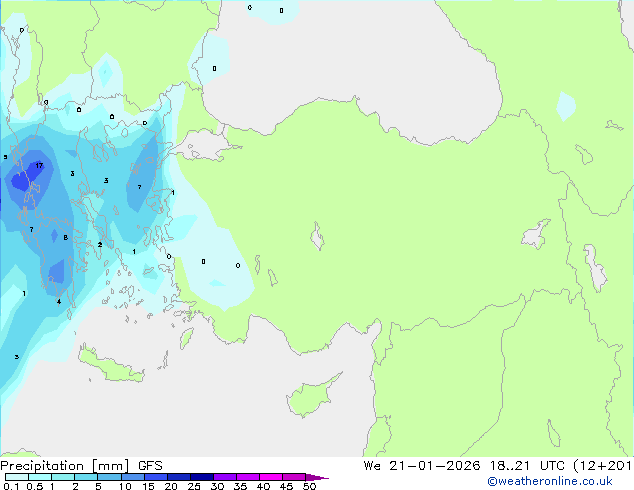Pick the legend swatch between 45 and 50
634x490 pixels.
[x=294, y=477]
